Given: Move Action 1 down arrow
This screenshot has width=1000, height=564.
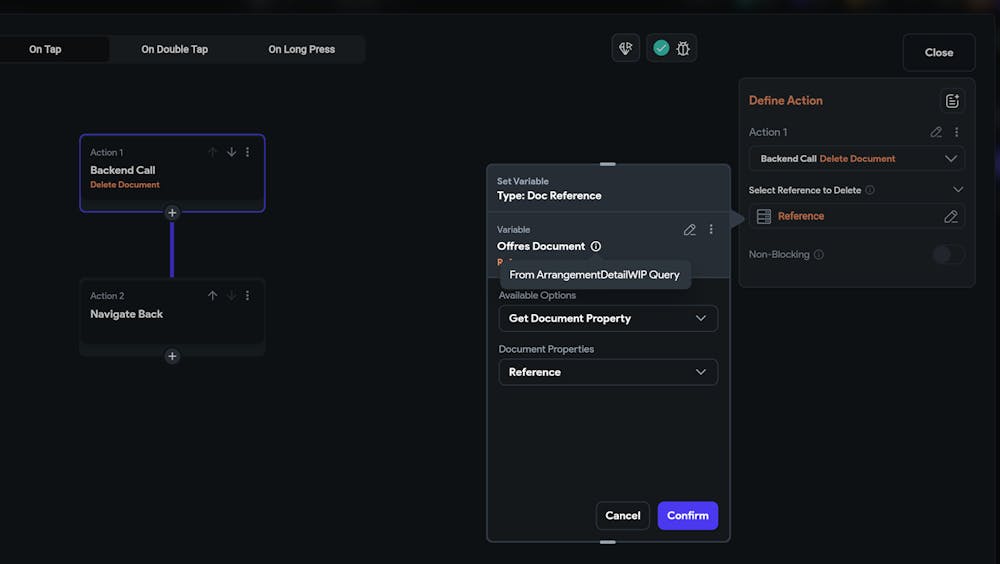Looking at the screenshot, I should (232, 152).
